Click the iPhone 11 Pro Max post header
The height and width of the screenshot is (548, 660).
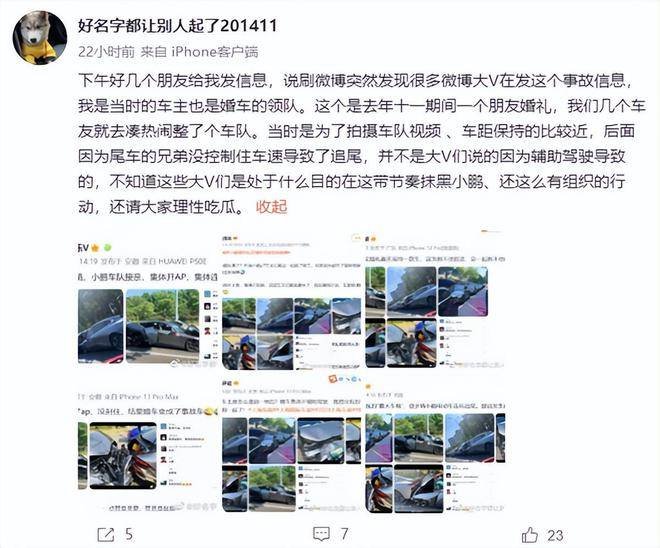pos(129,397)
